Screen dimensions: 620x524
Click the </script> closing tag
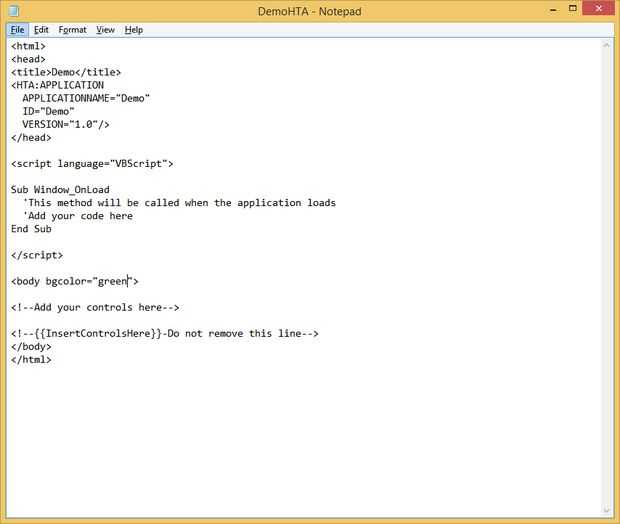37,255
